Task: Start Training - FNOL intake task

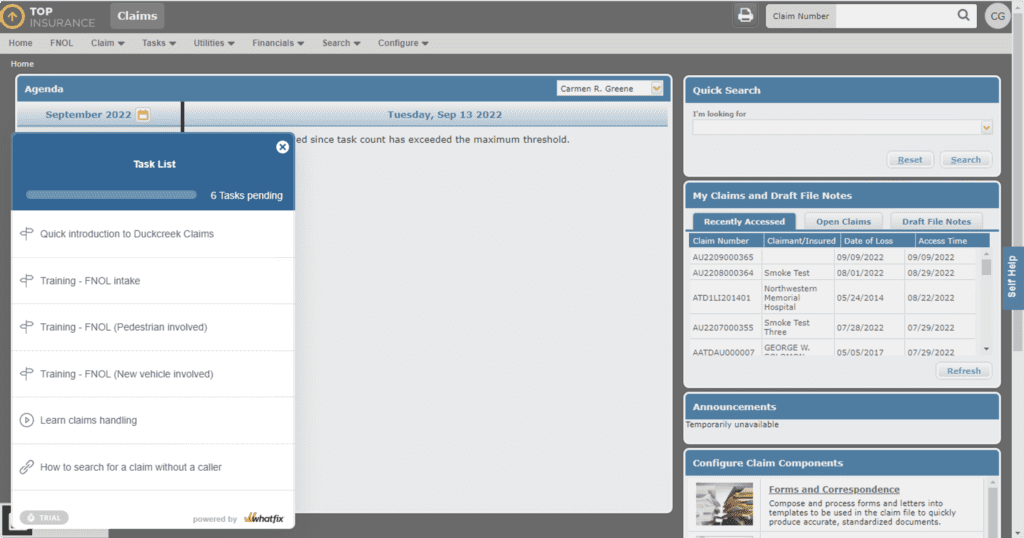Action: 153,281
